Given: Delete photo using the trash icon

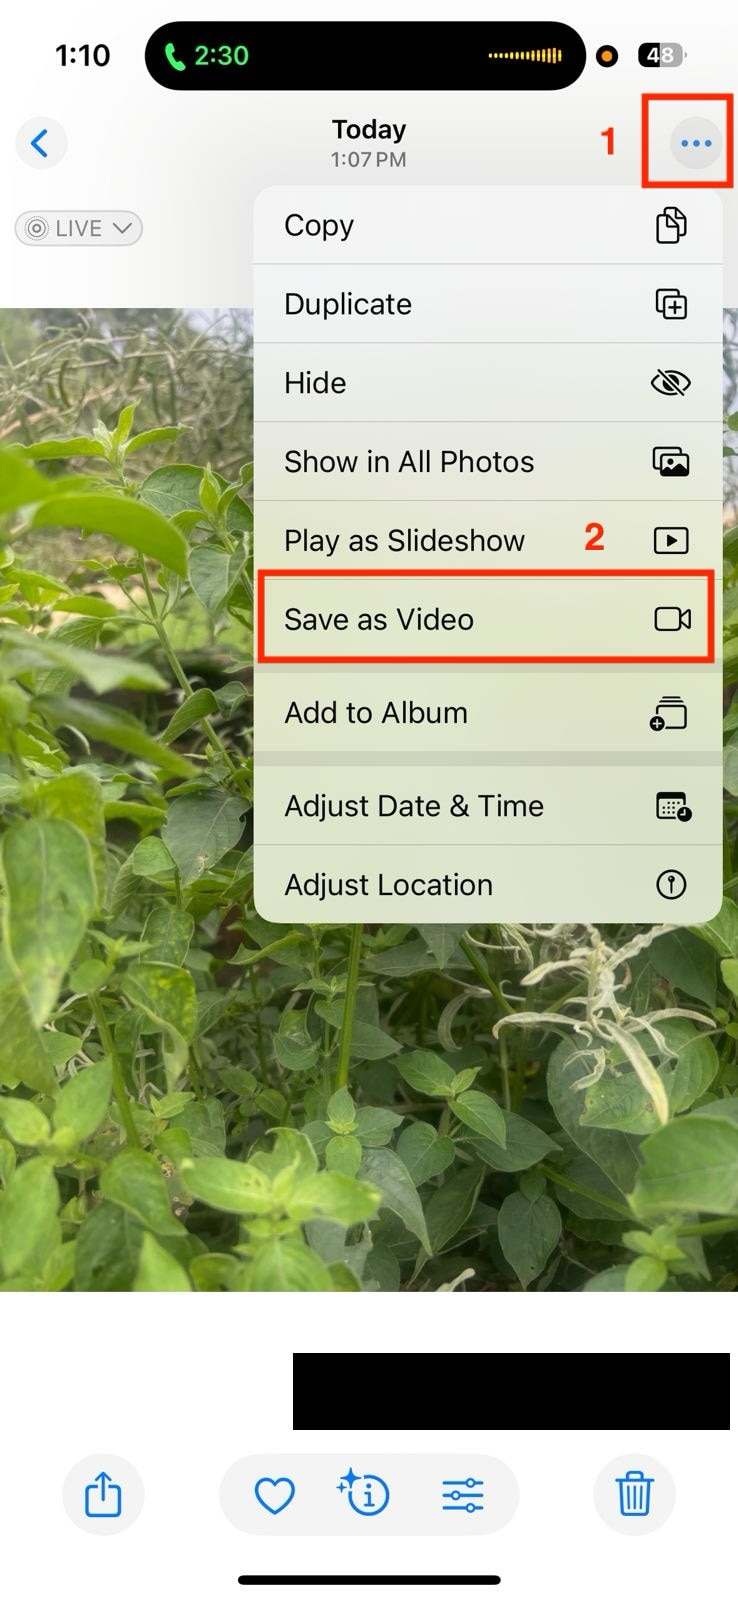Looking at the screenshot, I should pyautogui.click(x=634, y=1495).
